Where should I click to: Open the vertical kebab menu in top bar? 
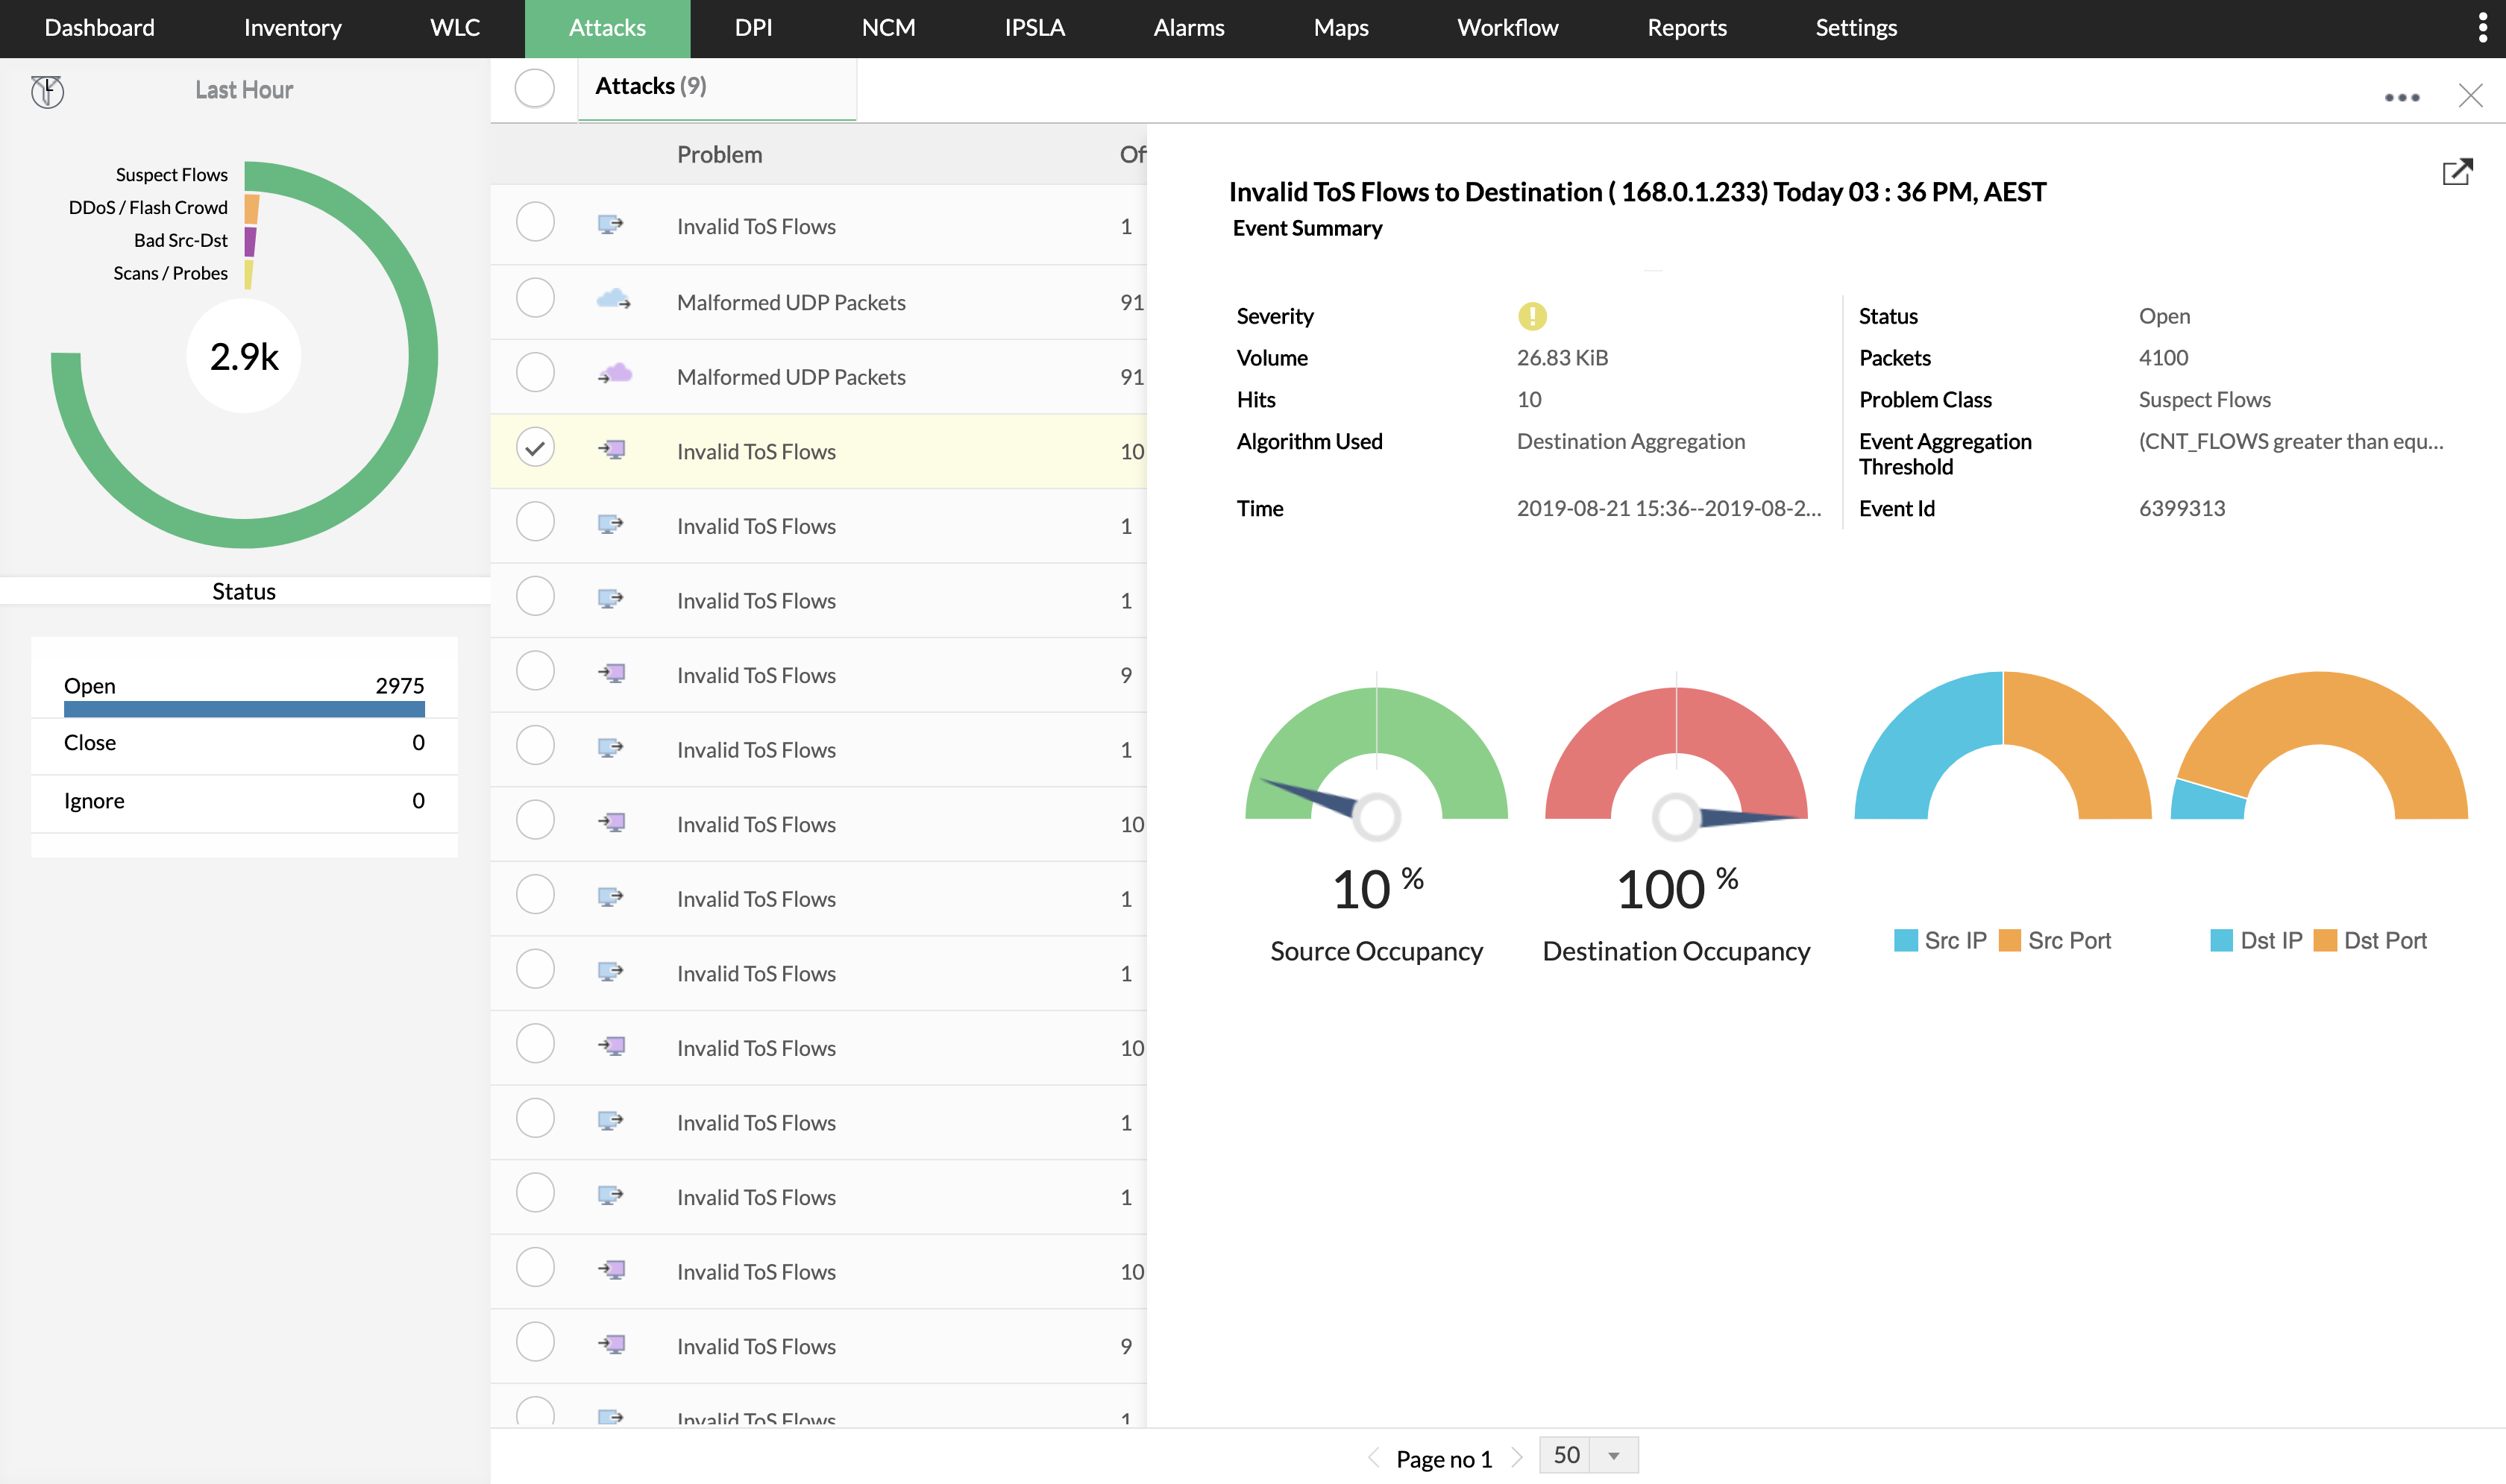2482,27
